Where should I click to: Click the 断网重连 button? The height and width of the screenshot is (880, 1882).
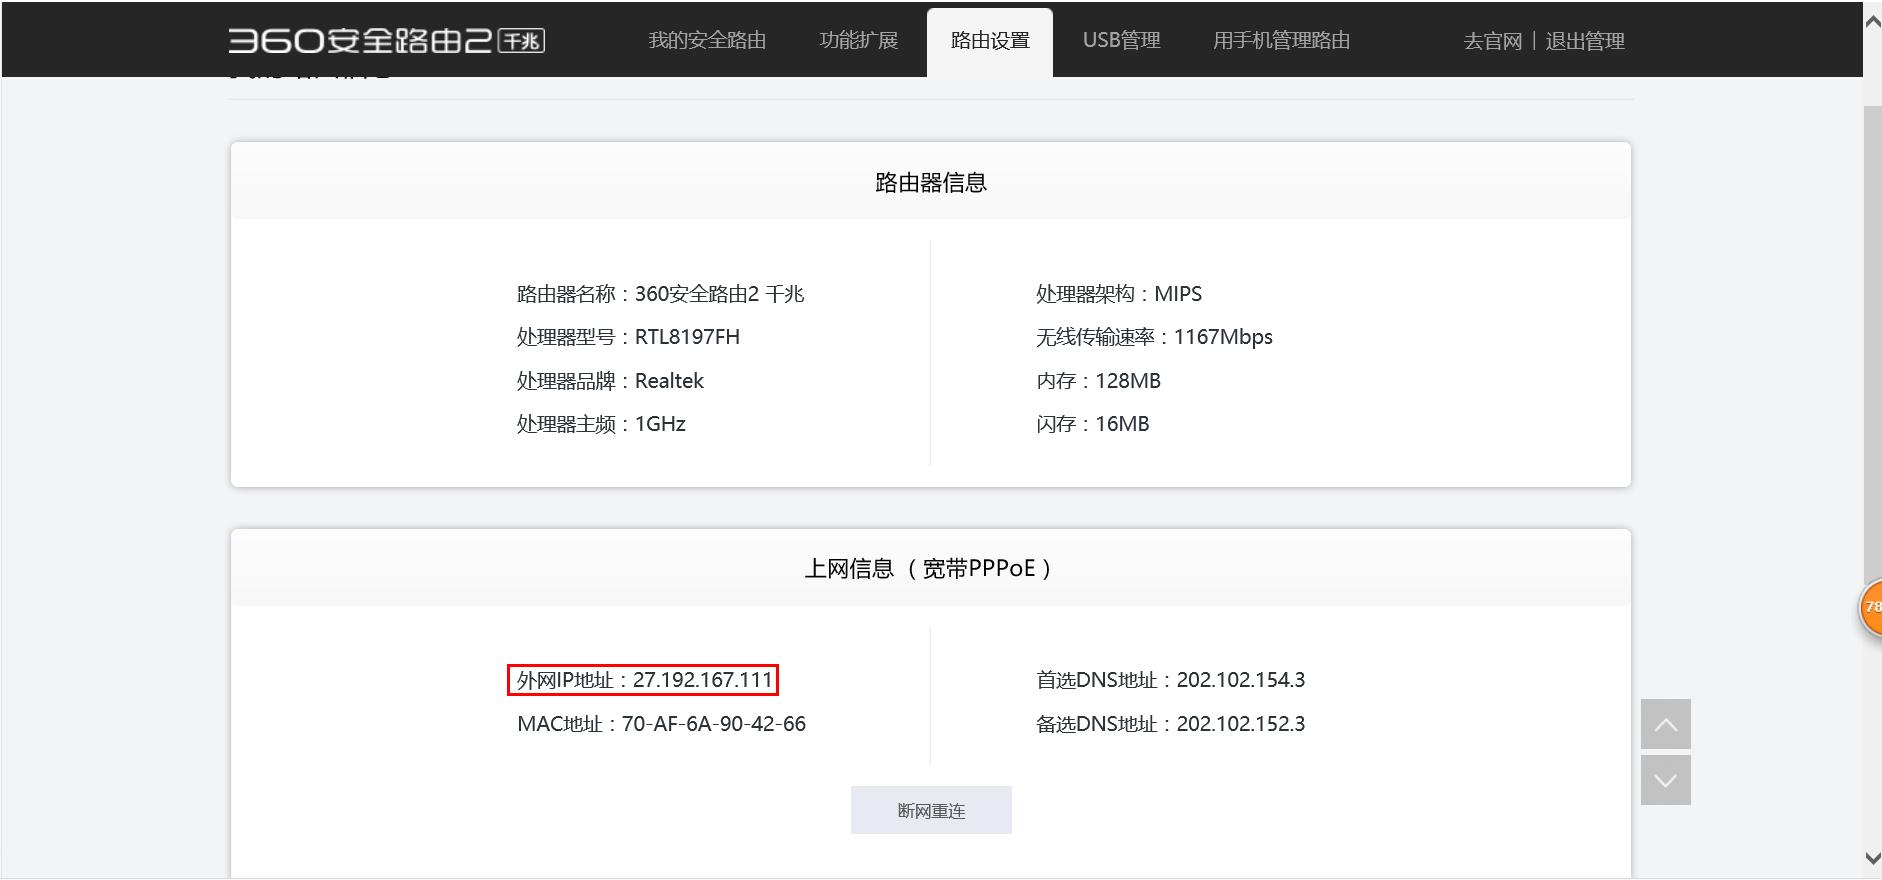tap(931, 810)
